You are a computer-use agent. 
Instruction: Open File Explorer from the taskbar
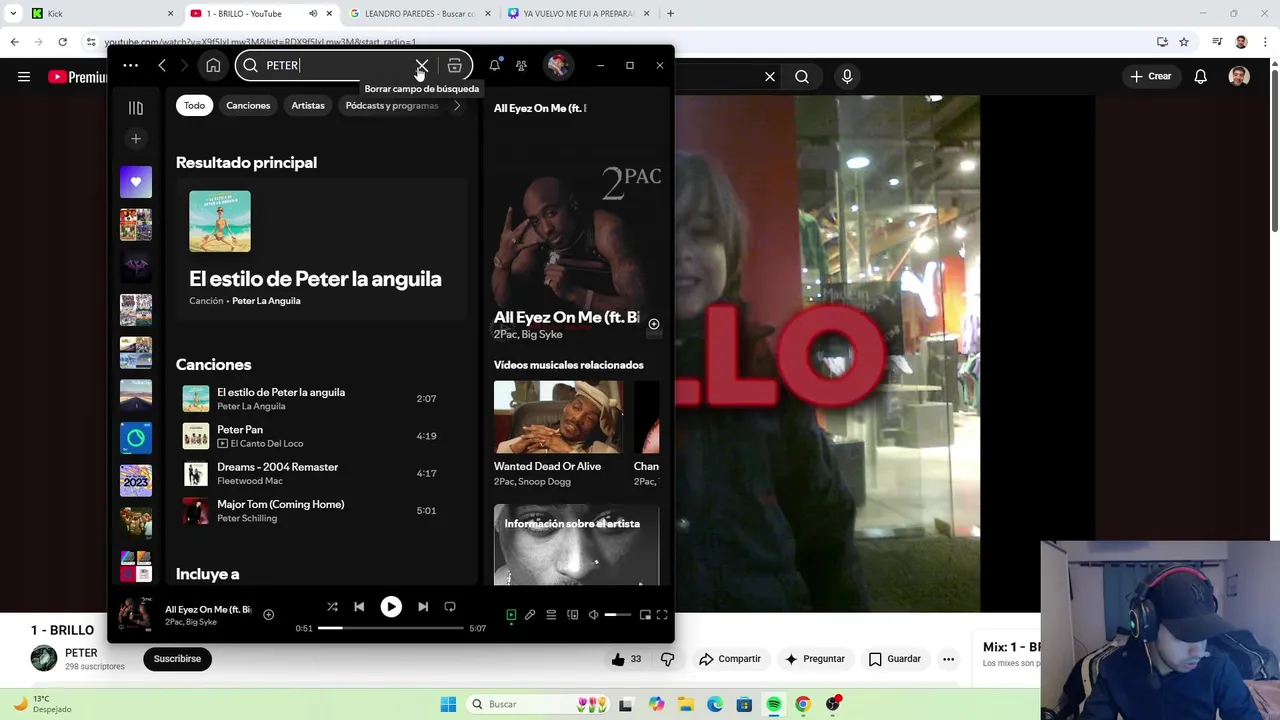pos(686,704)
